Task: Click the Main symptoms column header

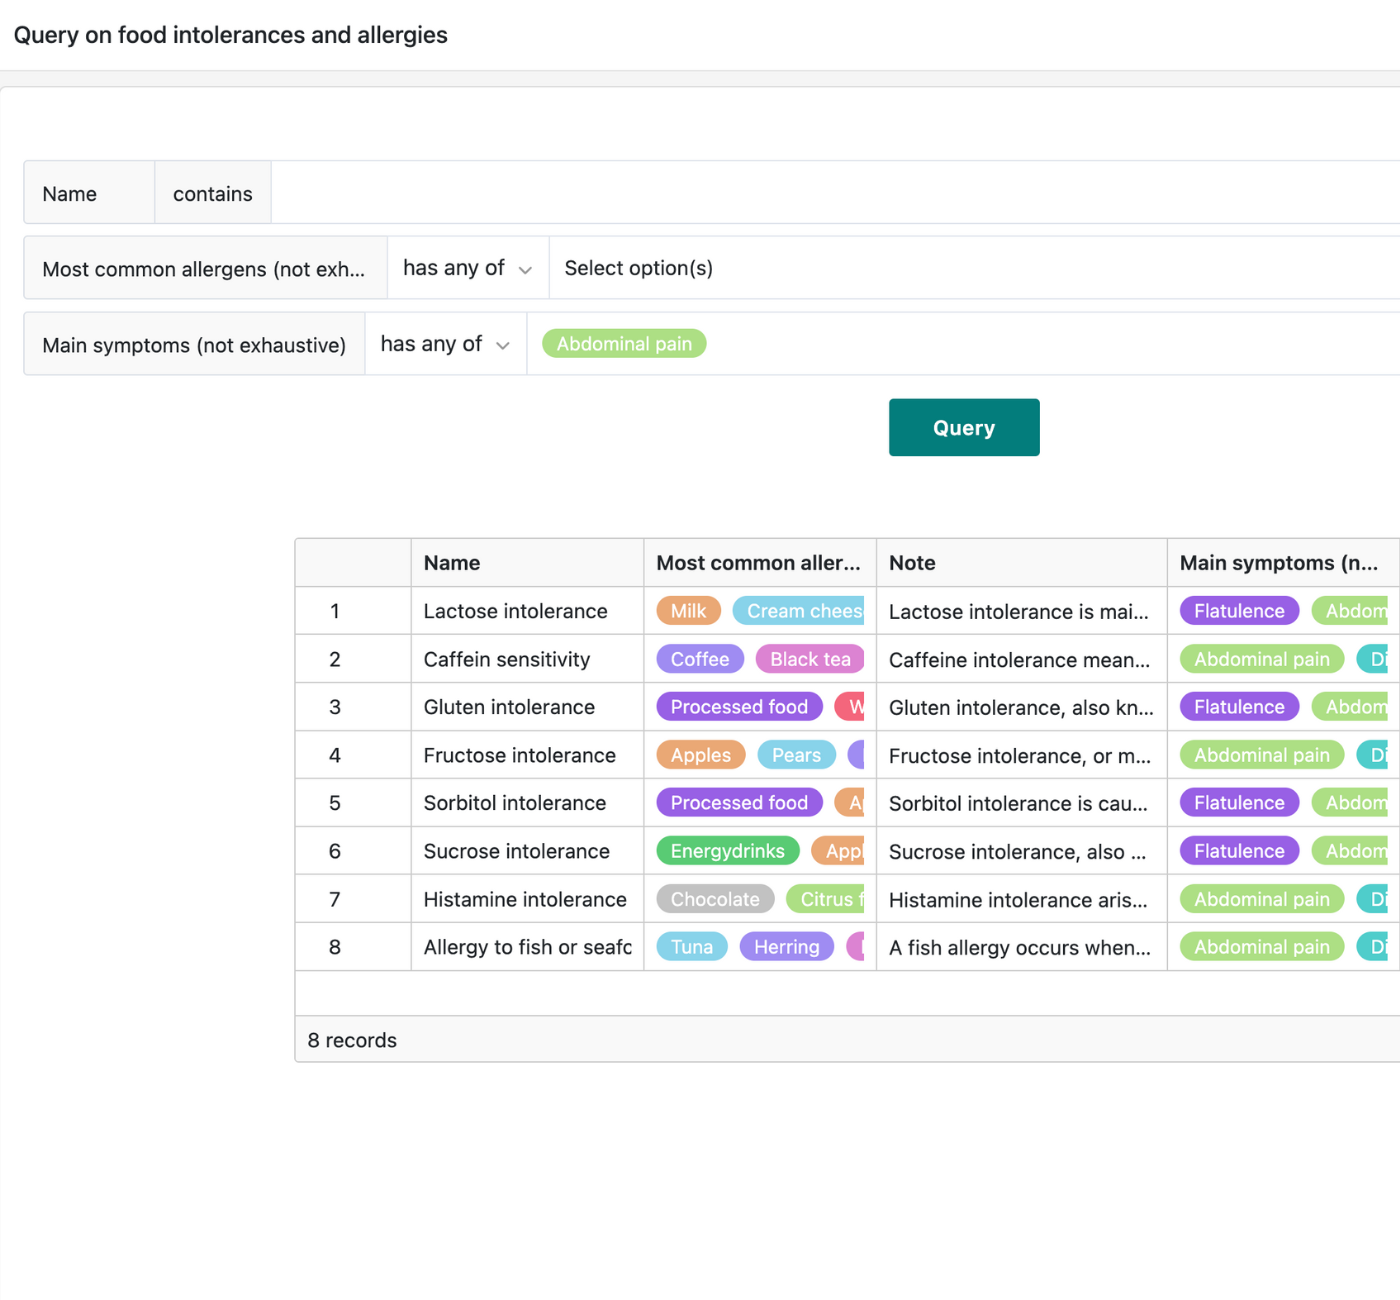Action: (1278, 563)
